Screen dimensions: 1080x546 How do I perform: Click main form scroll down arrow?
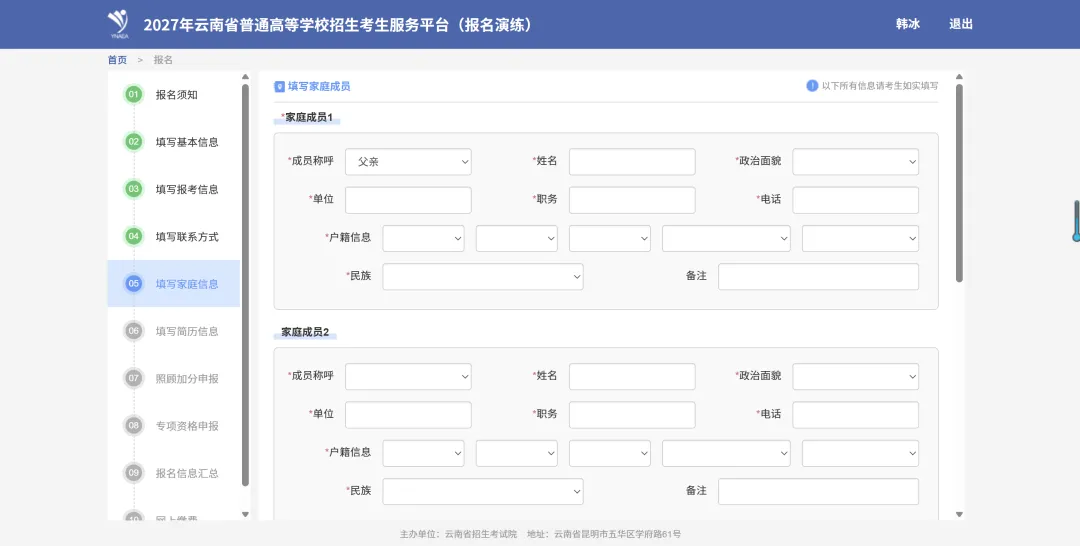[959, 514]
